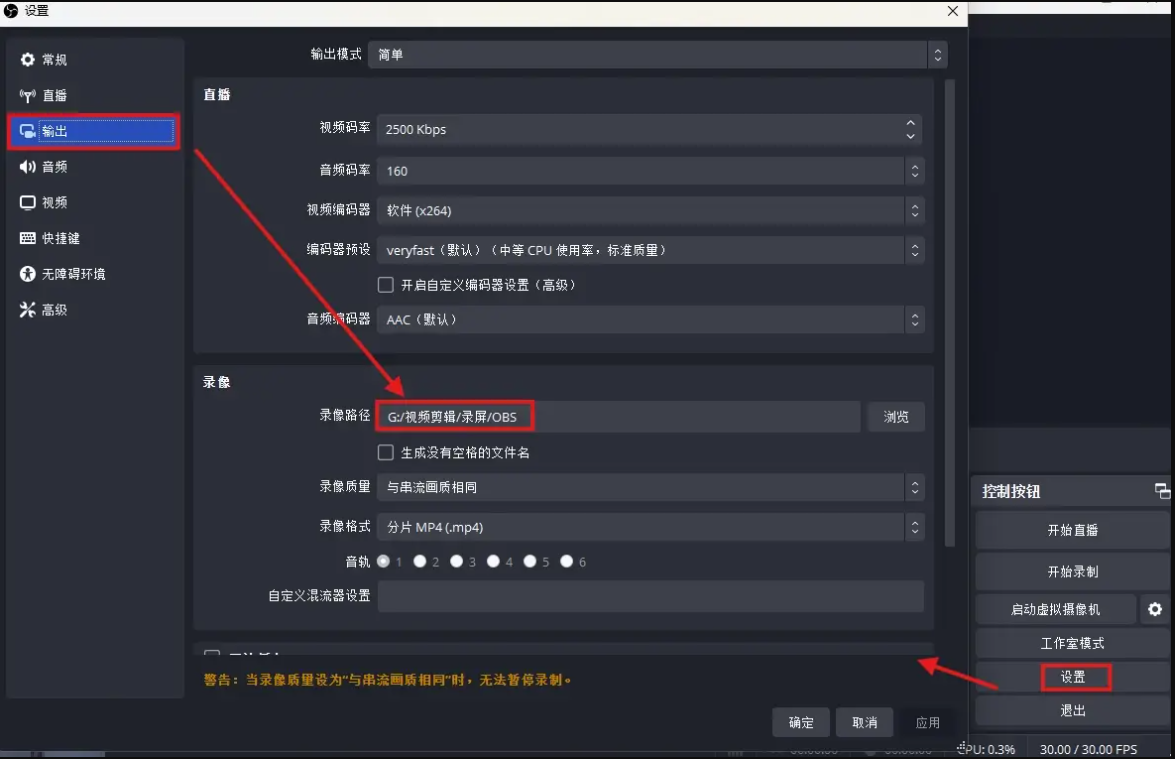Click 退出 in the controls panel
This screenshot has width=1175, height=759.
tap(1072, 710)
